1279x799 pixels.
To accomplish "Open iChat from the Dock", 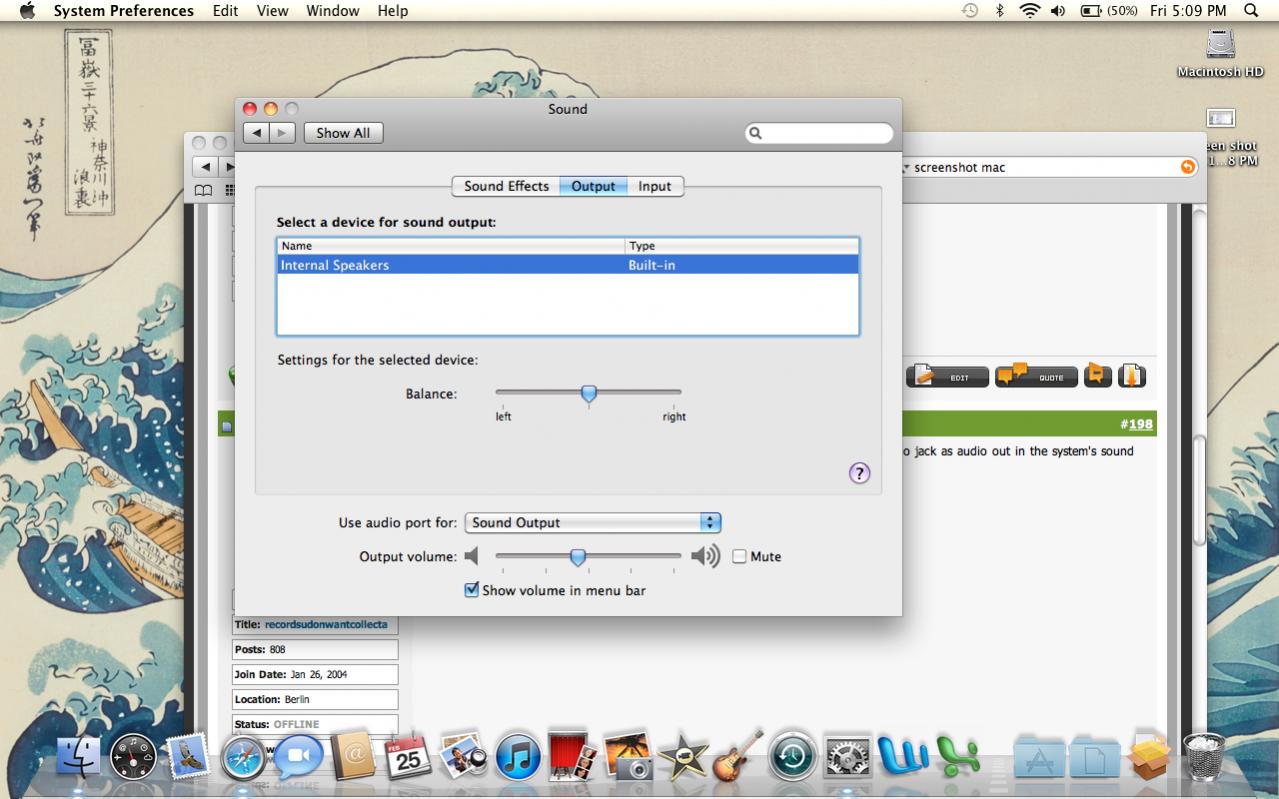I will pyautogui.click(x=298, y=758).
